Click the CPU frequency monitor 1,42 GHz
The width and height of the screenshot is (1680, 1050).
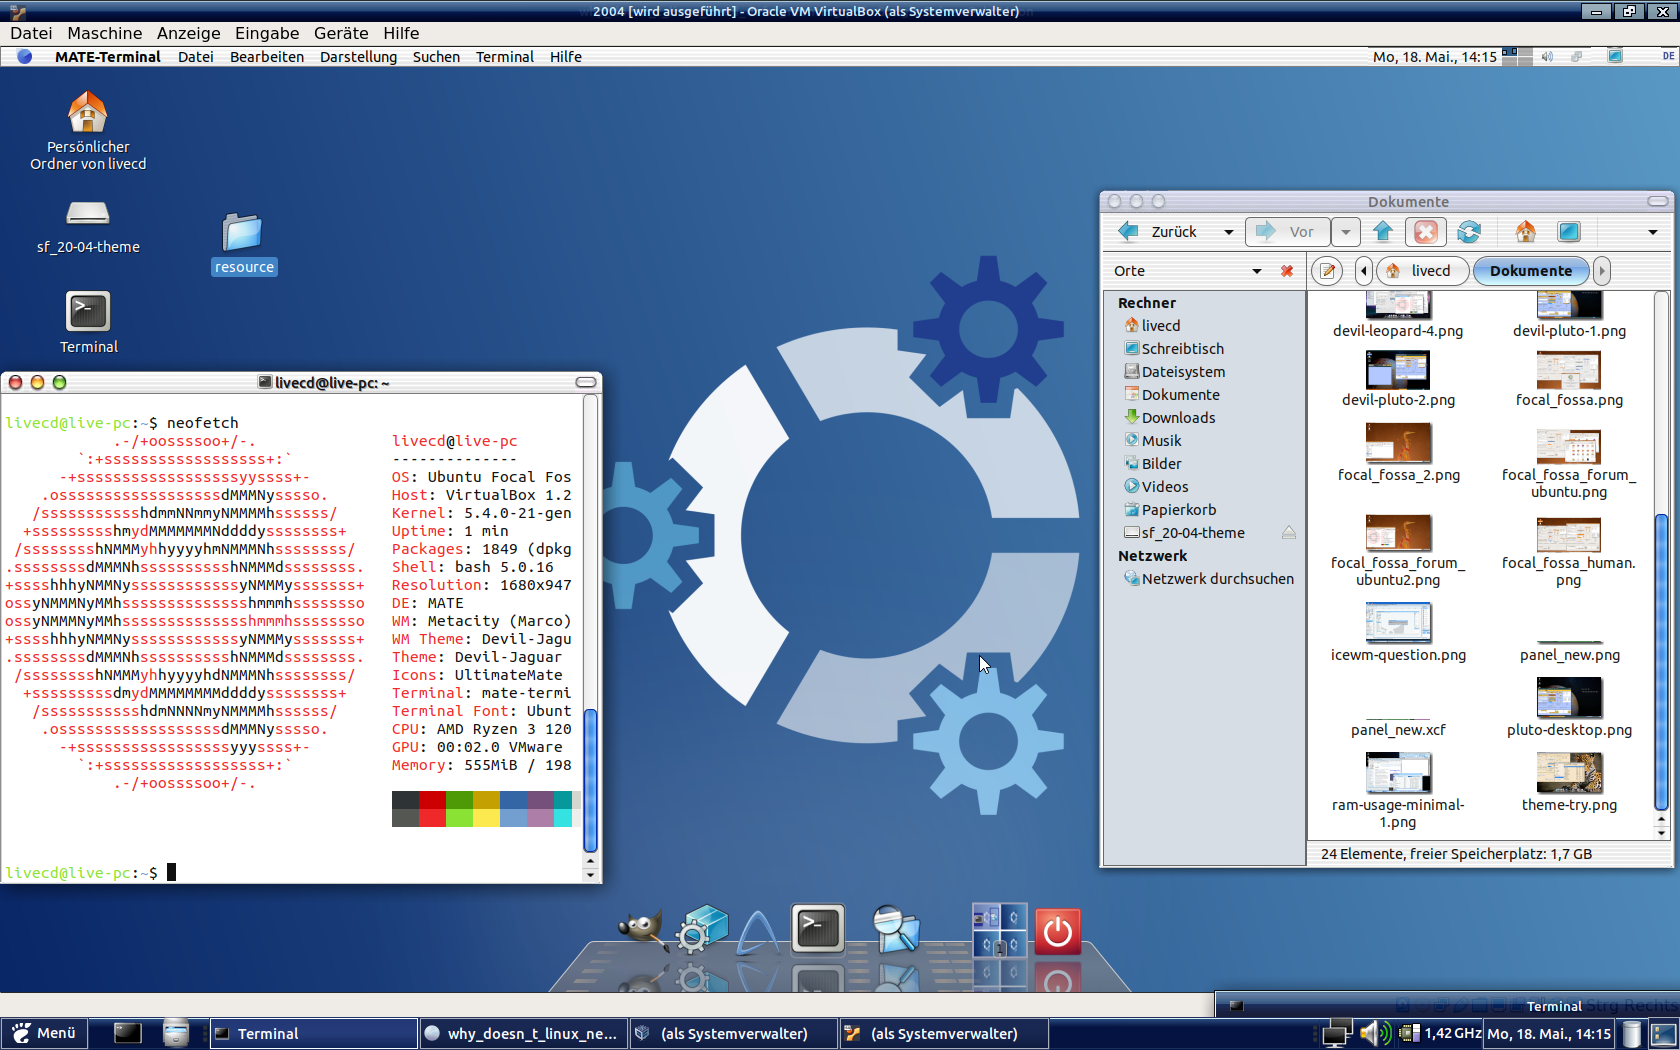click(x=1440, y=1033)
